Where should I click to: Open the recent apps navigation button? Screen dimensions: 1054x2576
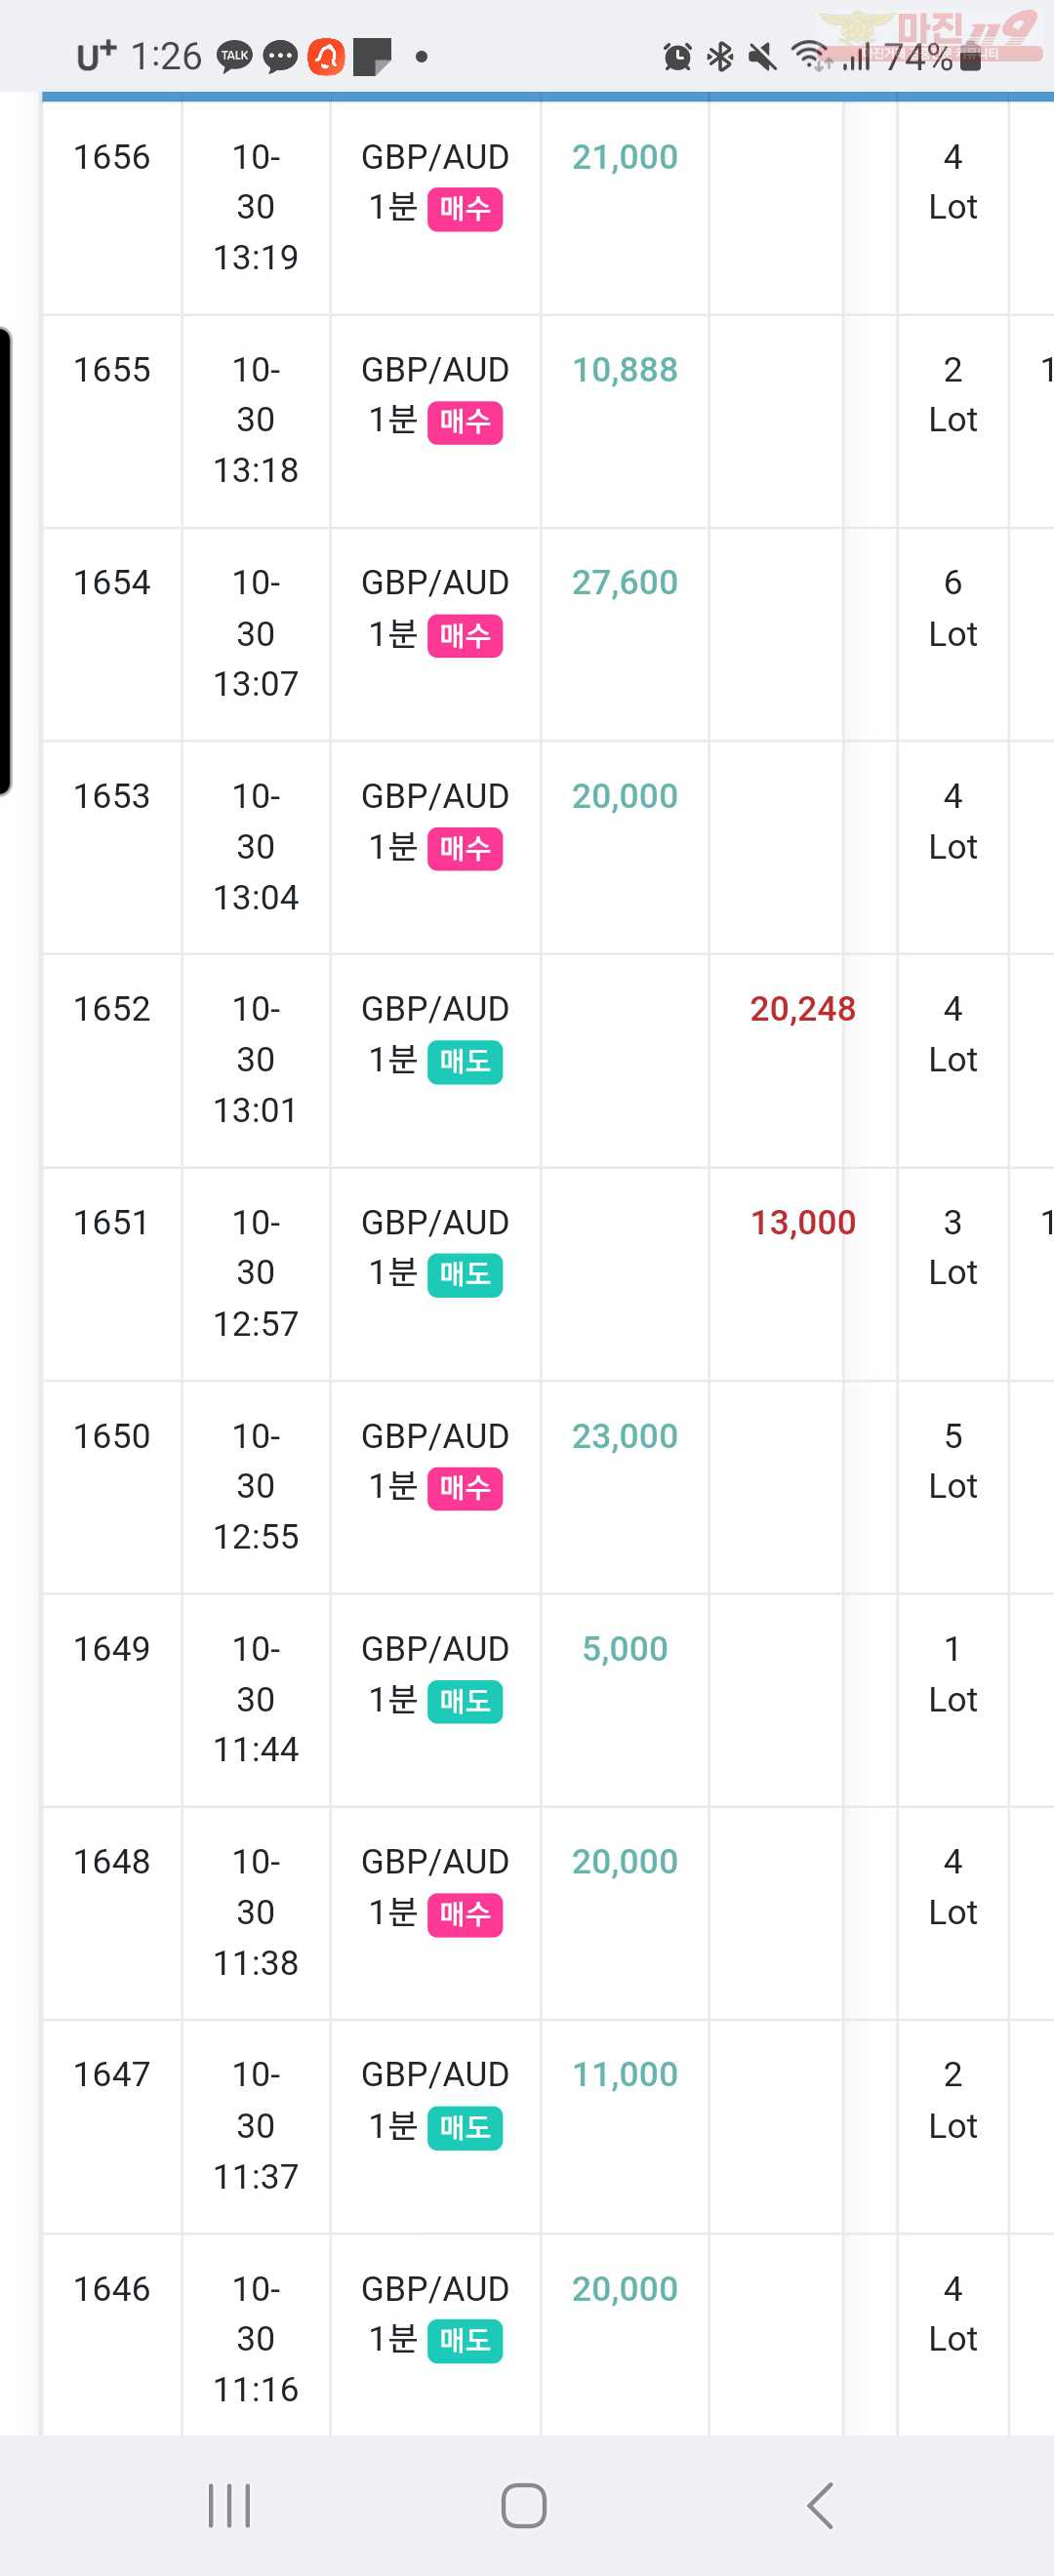pyautogui.click(x=229, y=2505)
